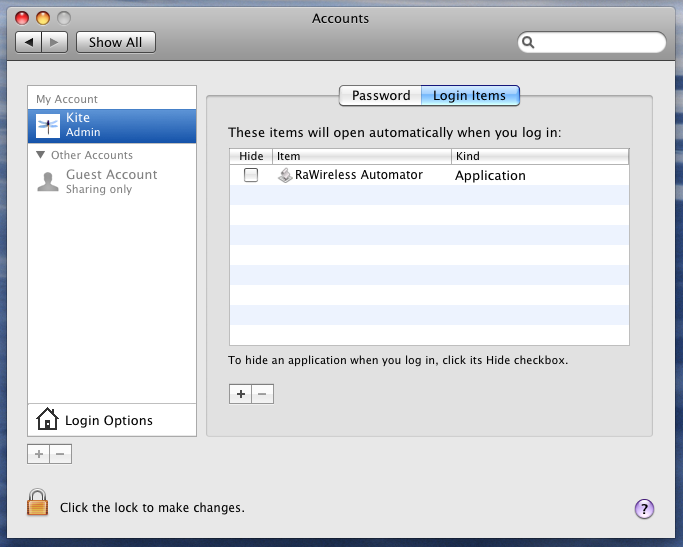Click the Login Options house icon
The image size is (683, 547).
[47, 420]
